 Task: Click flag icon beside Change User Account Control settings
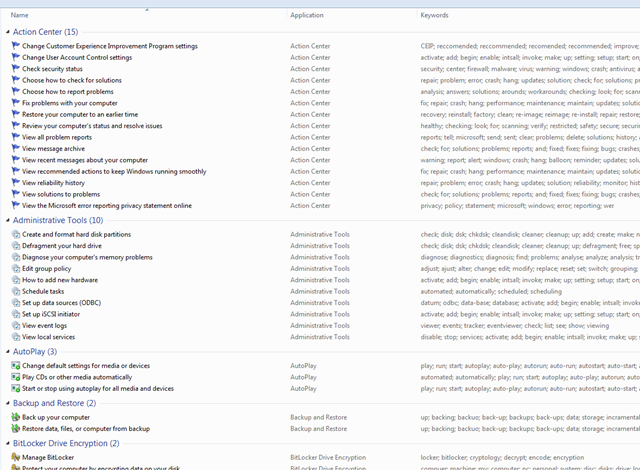(x=16, y=57)
